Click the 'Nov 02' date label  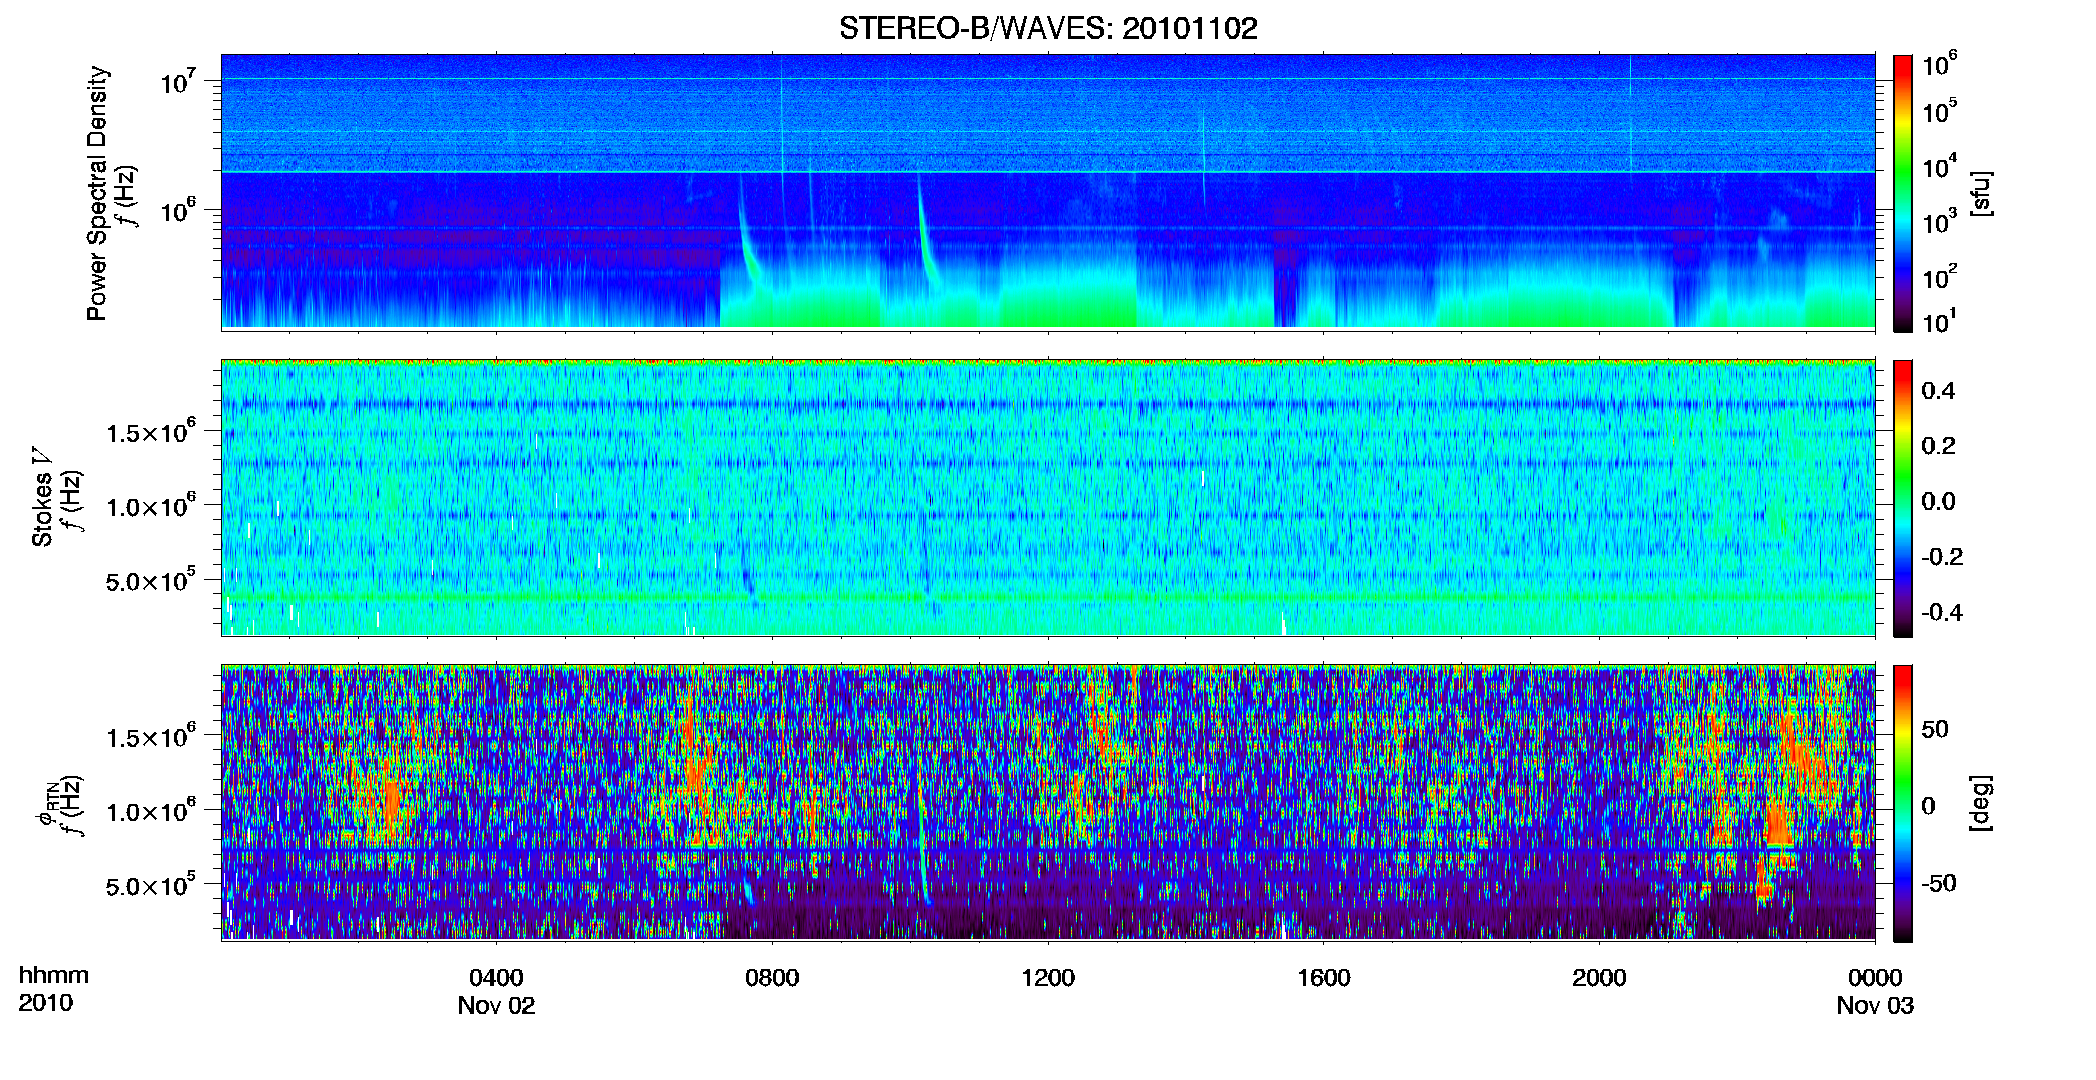[x=496, y=1005]
